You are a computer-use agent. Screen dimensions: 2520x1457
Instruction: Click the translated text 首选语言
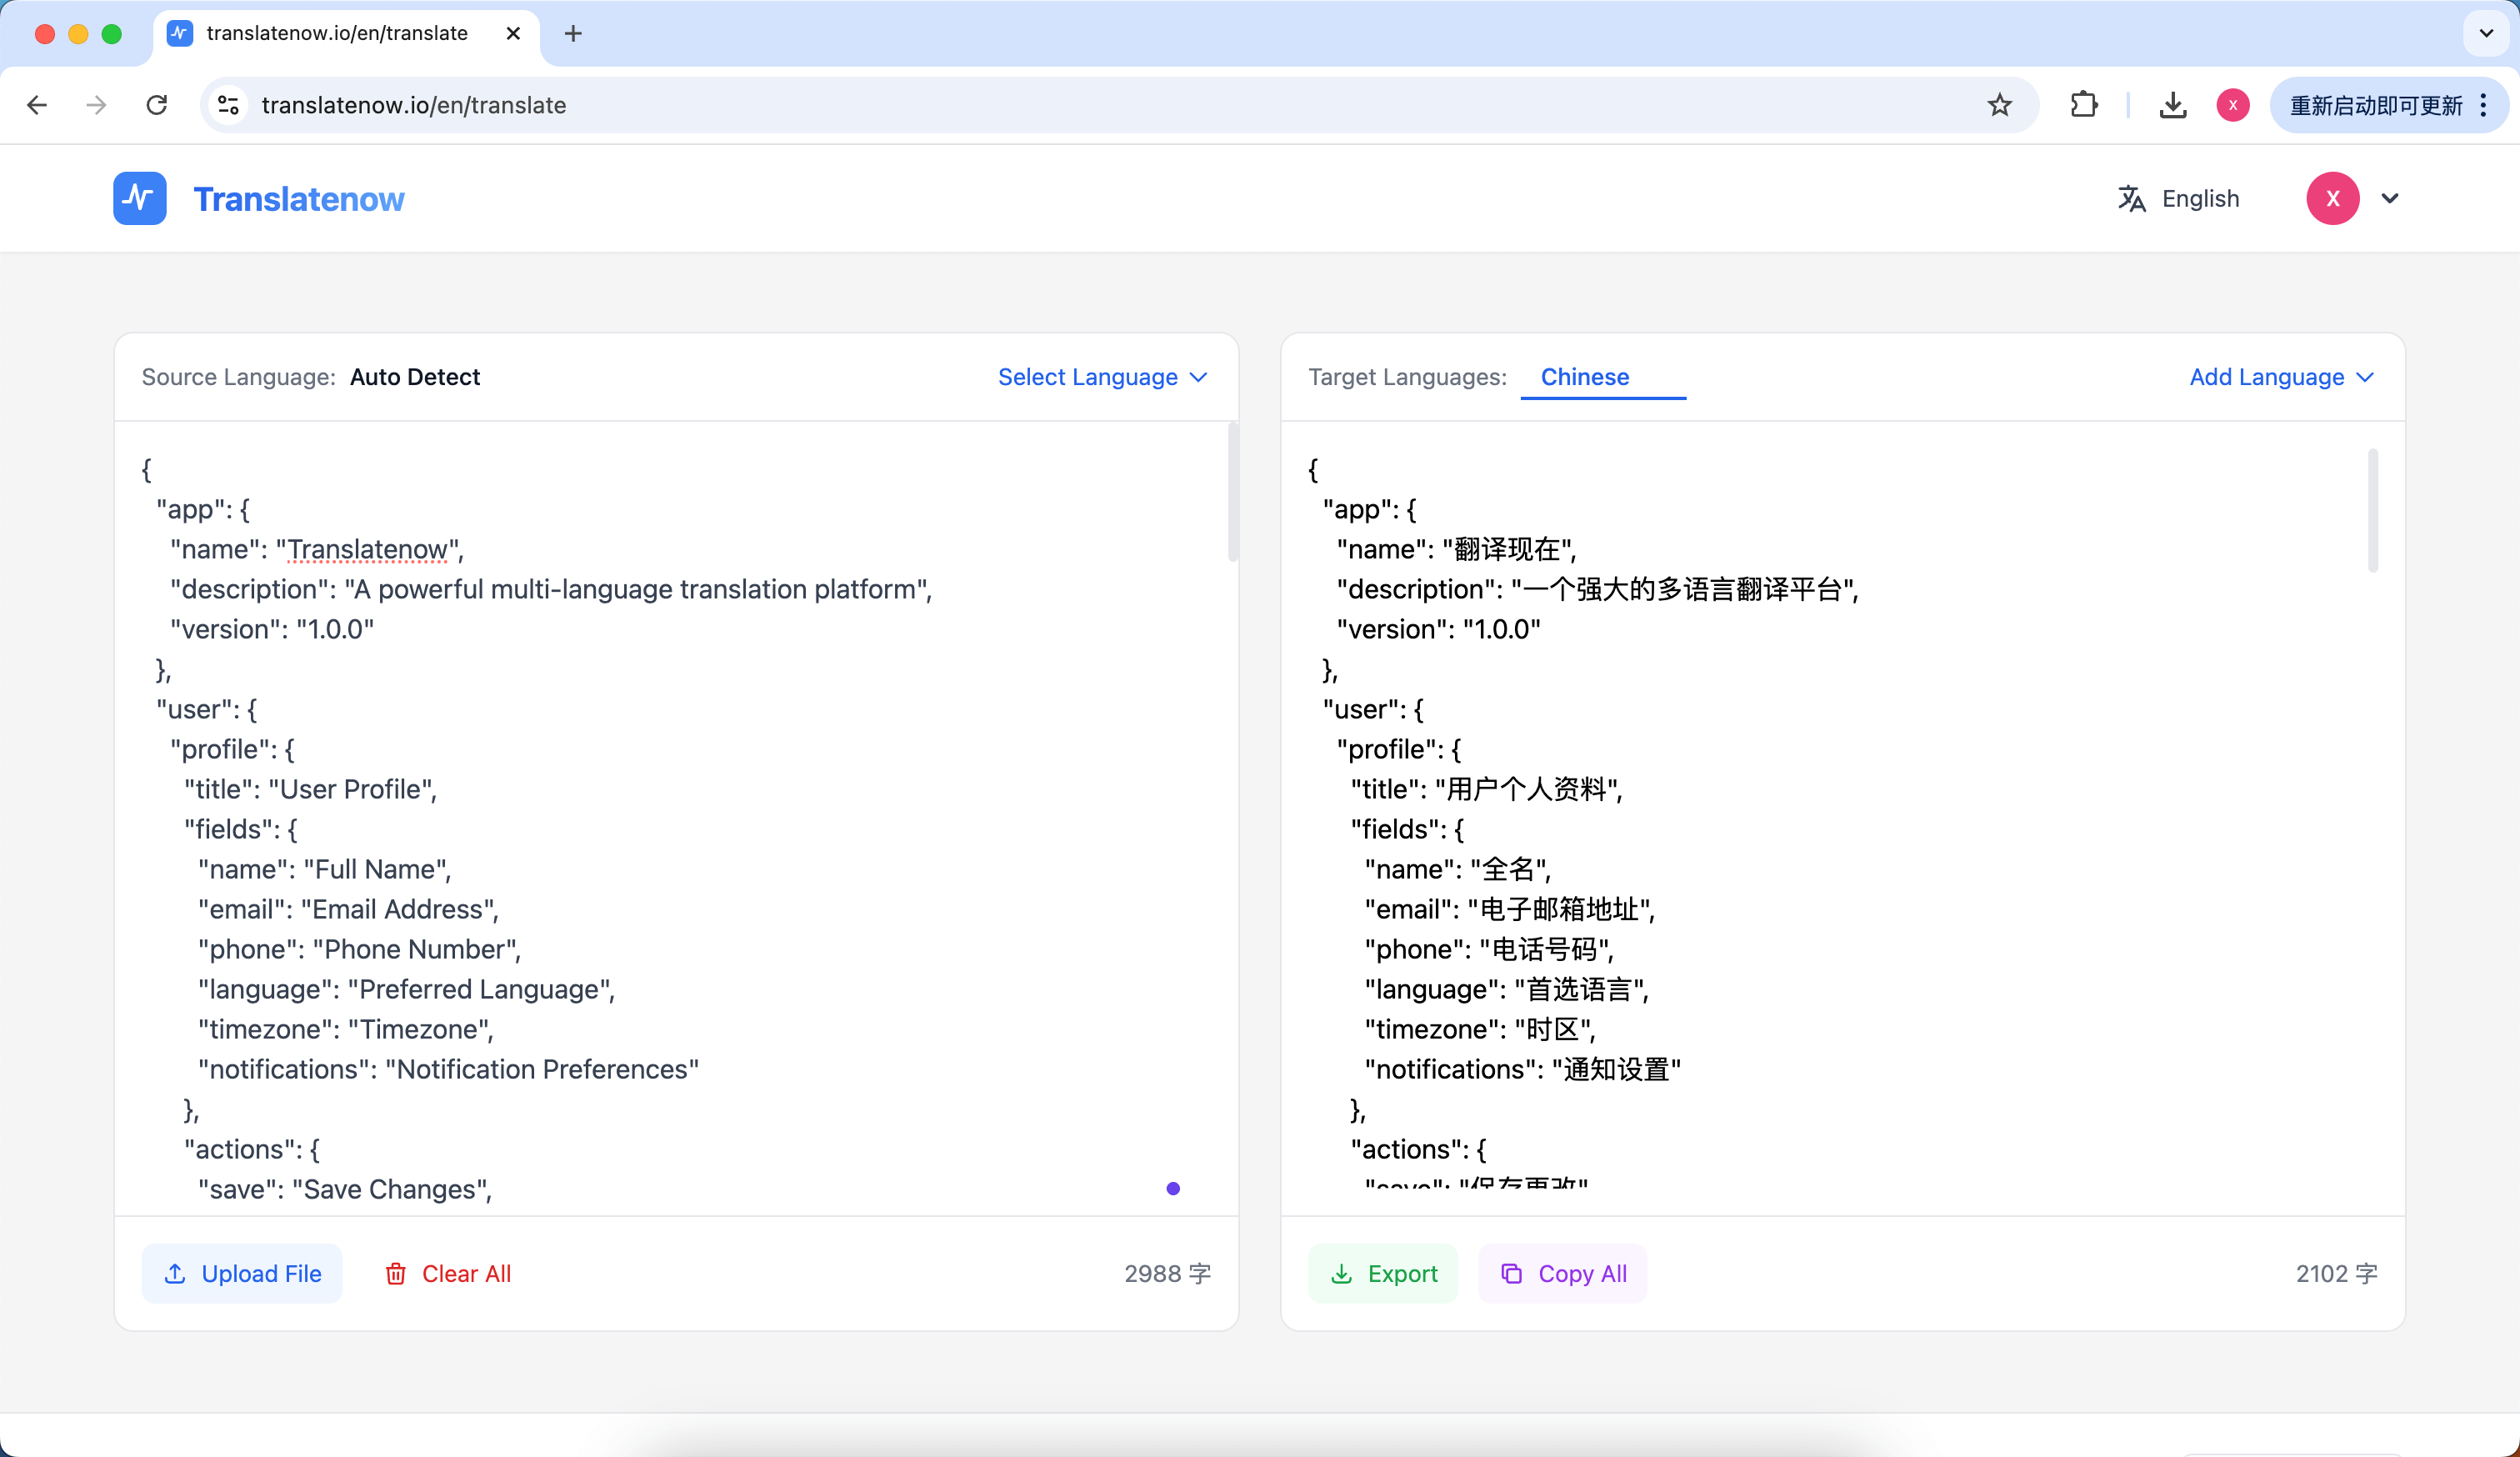pos(1579,989)
